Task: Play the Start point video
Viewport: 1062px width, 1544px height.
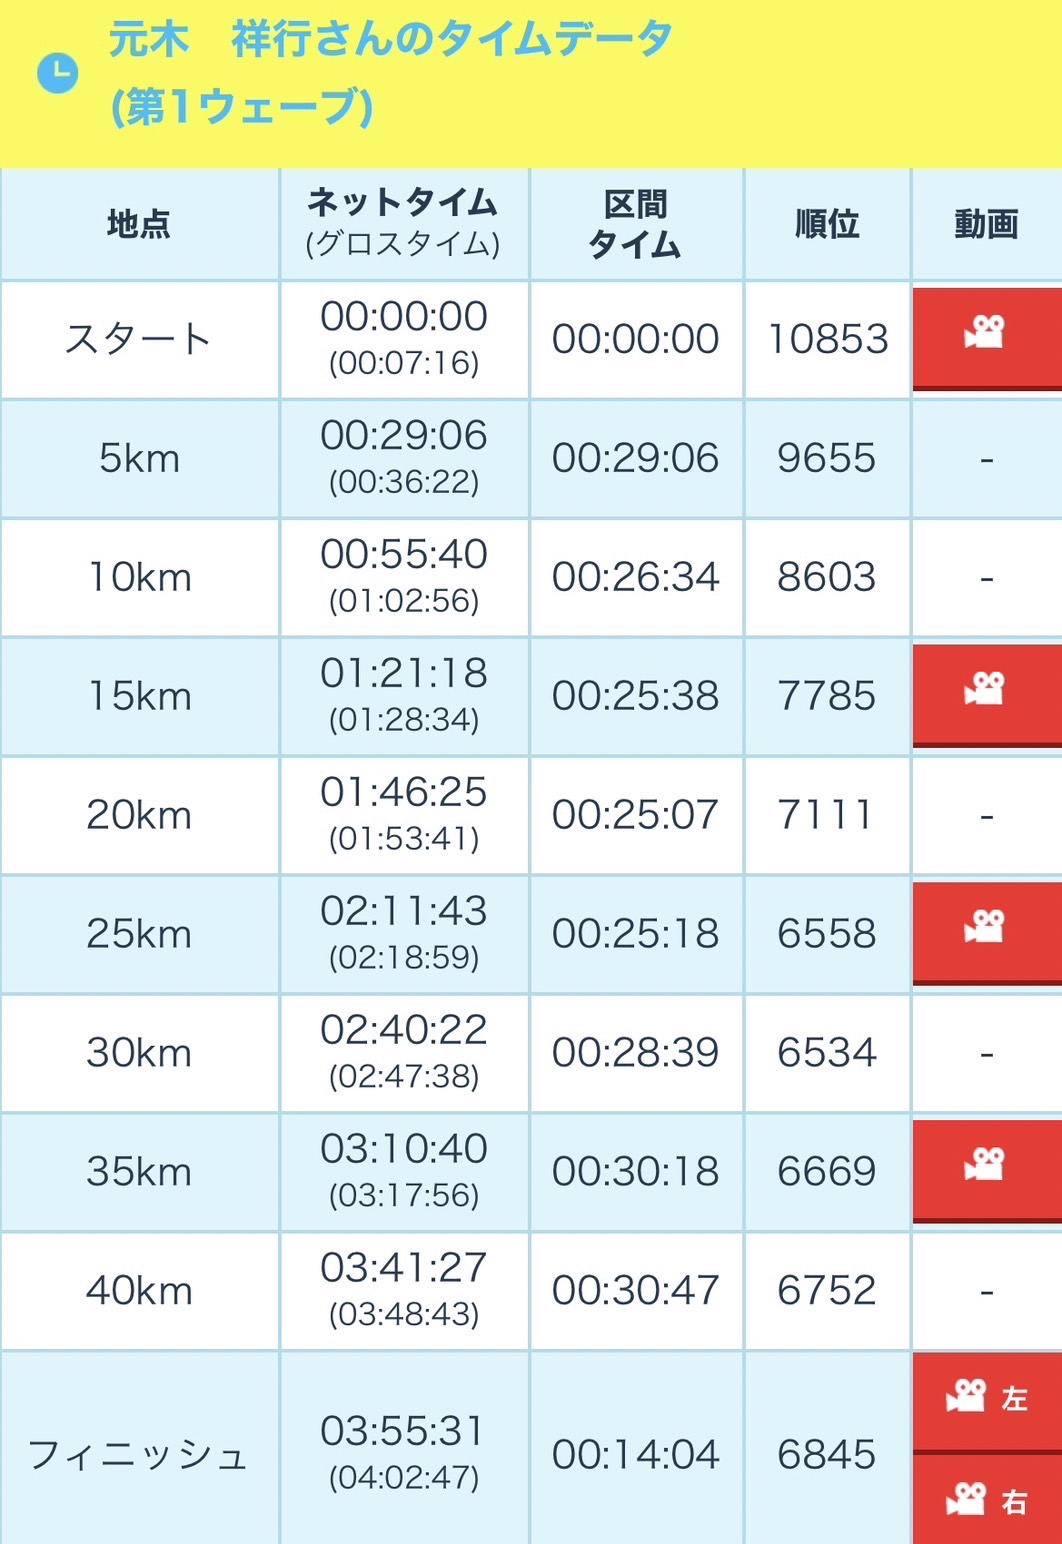Action: (986, 334)
